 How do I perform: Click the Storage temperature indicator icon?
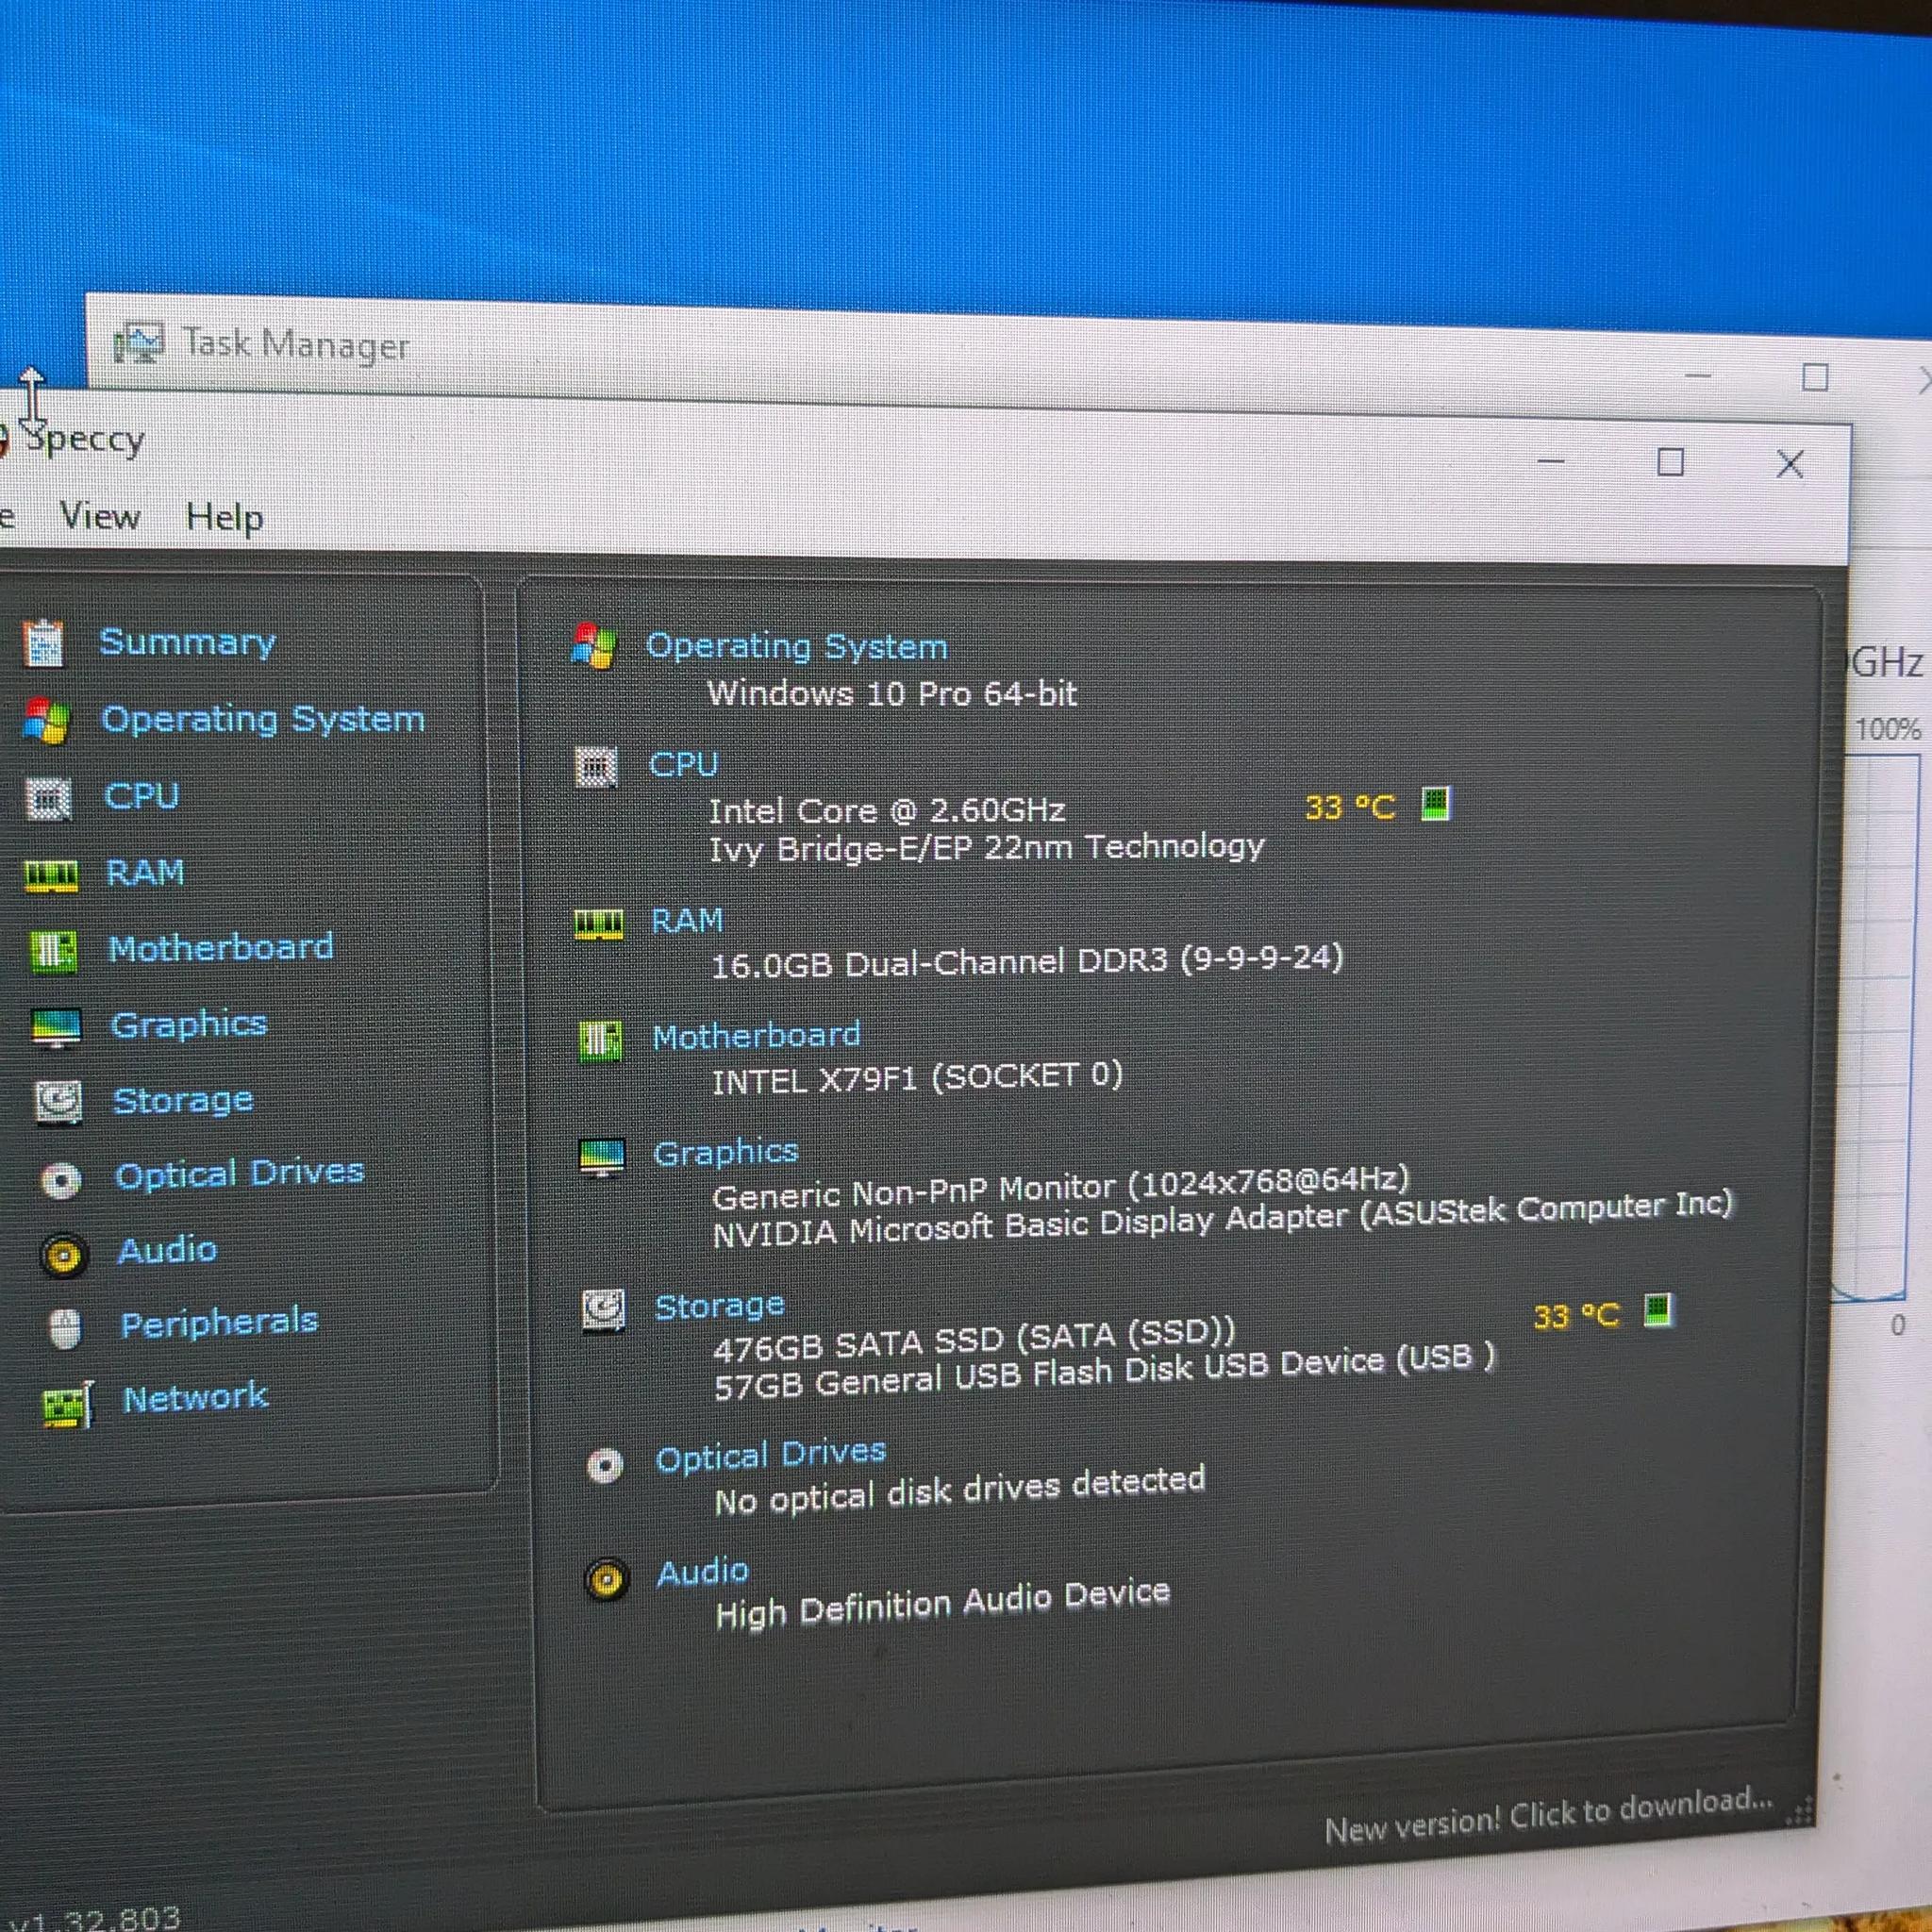(1658, 1309)
